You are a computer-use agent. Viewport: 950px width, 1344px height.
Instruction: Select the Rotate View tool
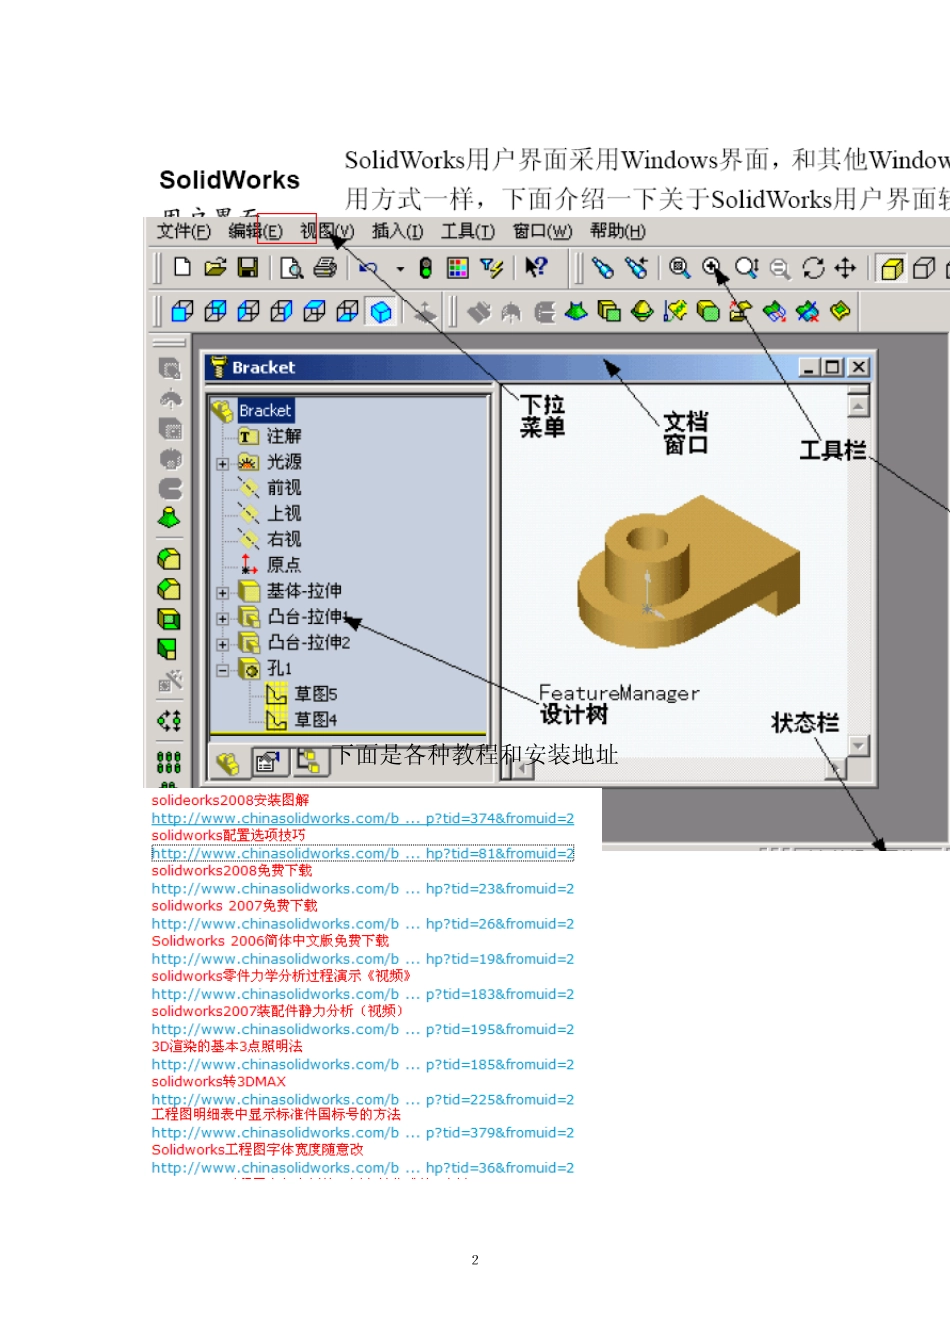point(813,267)
